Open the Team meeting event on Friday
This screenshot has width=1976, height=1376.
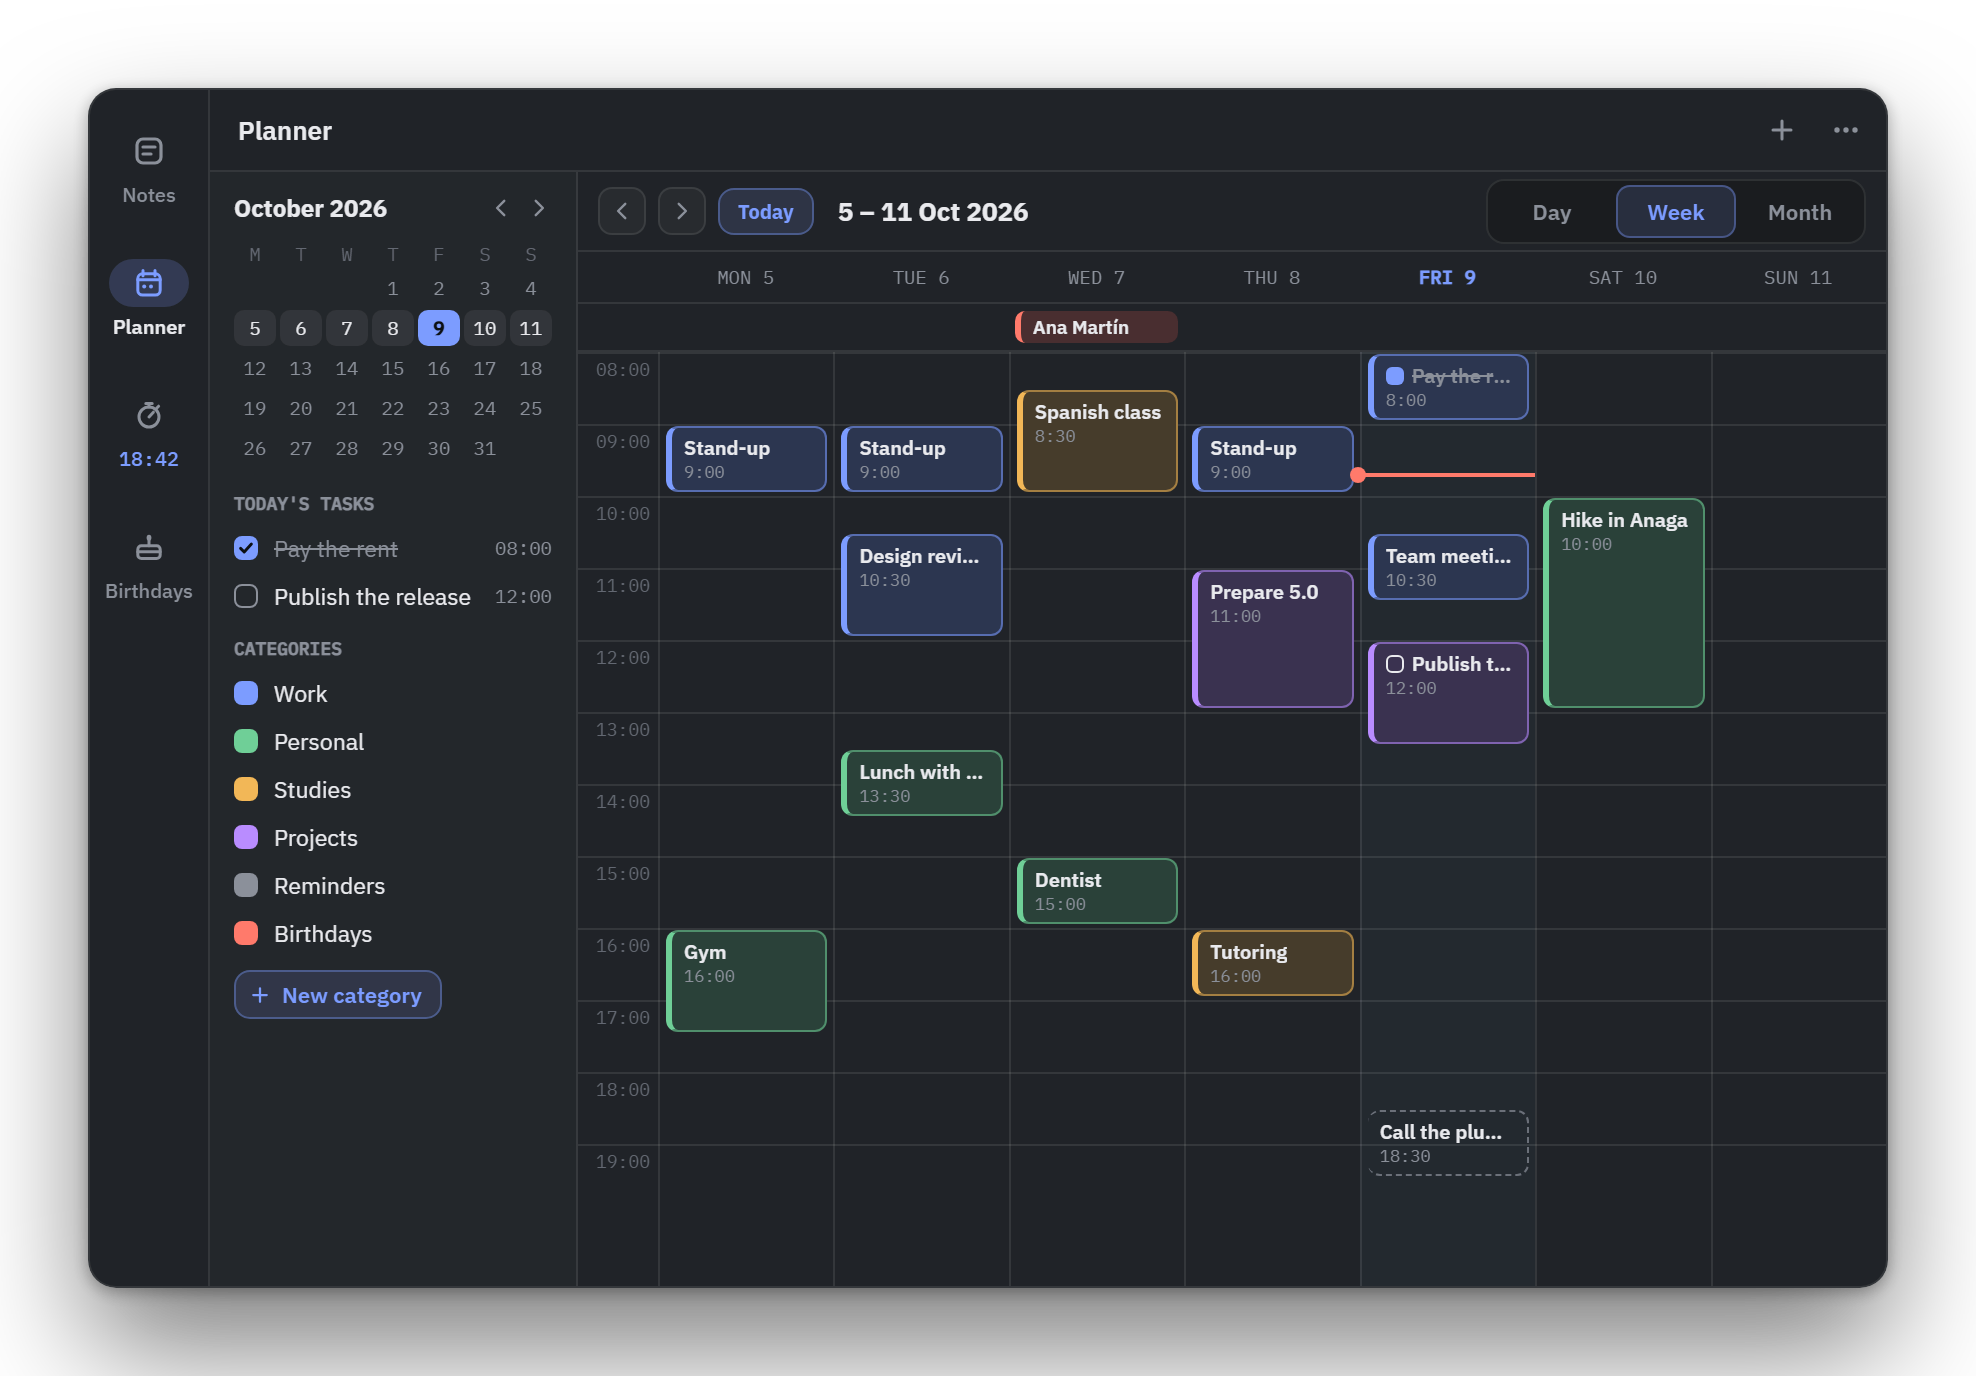click(1448, 567)
